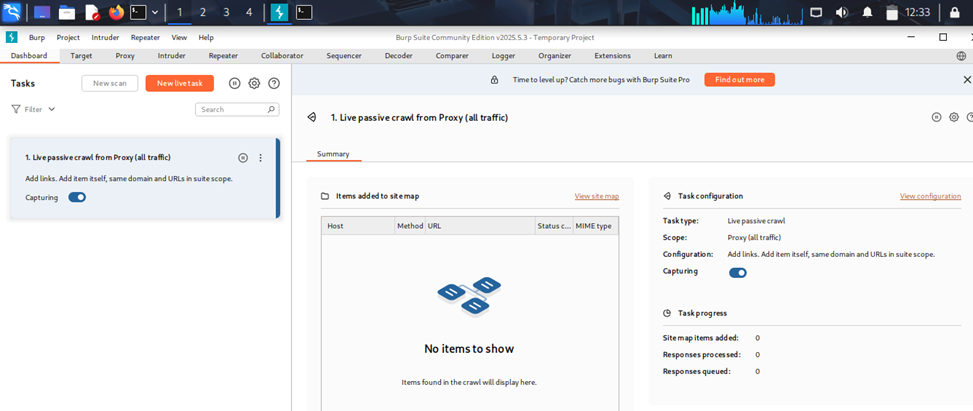Sort by the Host column header
This screenshot has width=973, height=411.
coord(358,226)
